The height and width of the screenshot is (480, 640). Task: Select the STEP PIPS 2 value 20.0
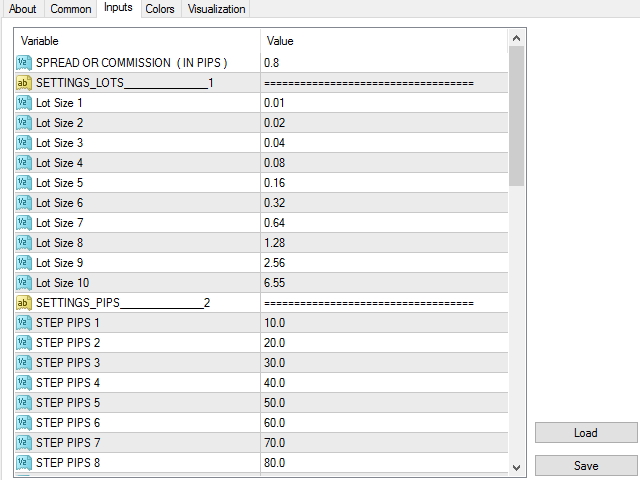tap(274, 343)
